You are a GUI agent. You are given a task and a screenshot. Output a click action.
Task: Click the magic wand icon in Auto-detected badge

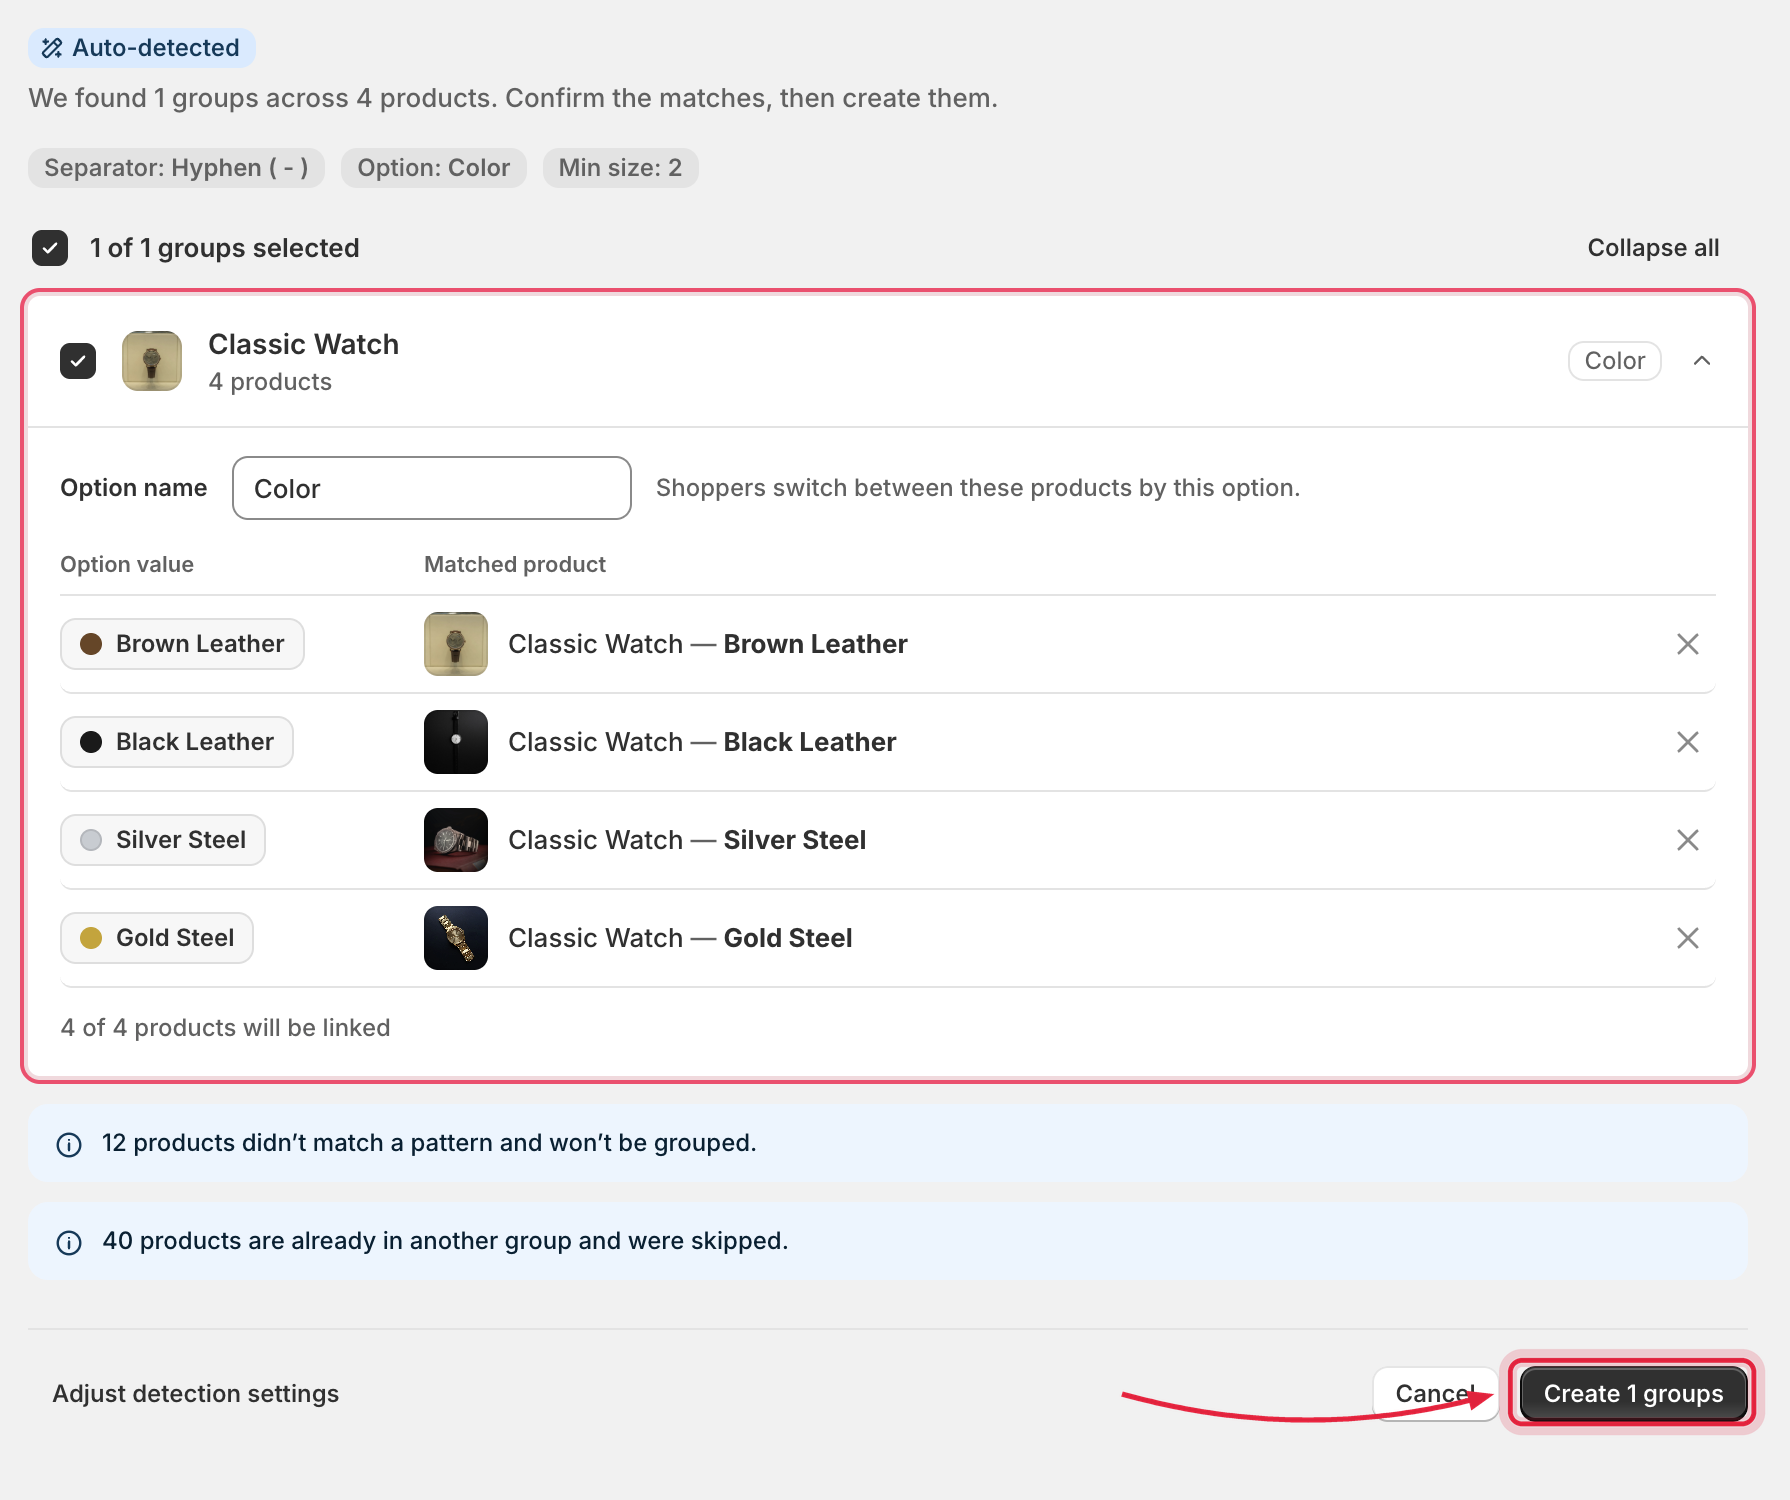tap(52, 48)
